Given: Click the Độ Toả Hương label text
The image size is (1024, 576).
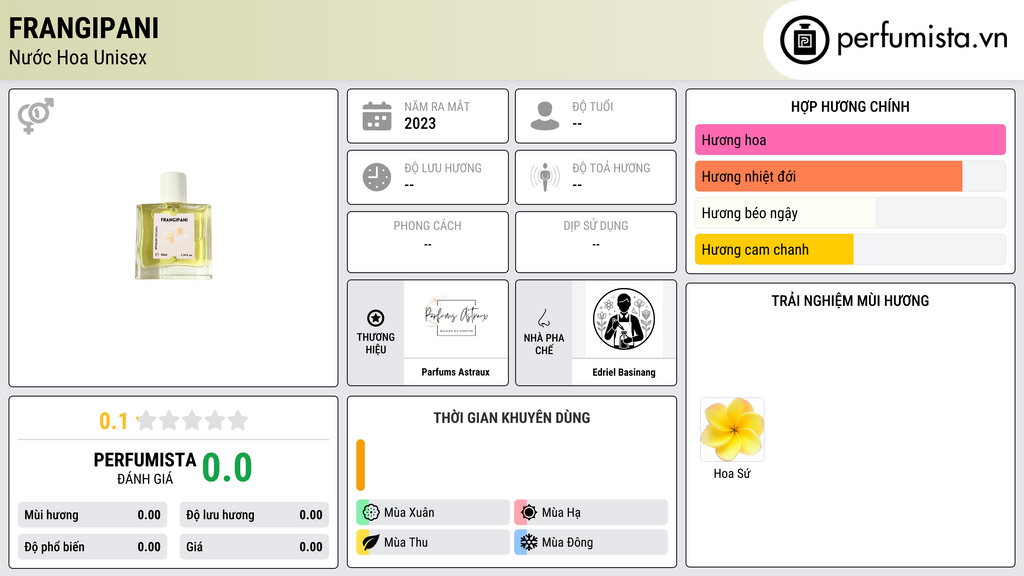Looking at the screenshot, I should coord(611,168).
